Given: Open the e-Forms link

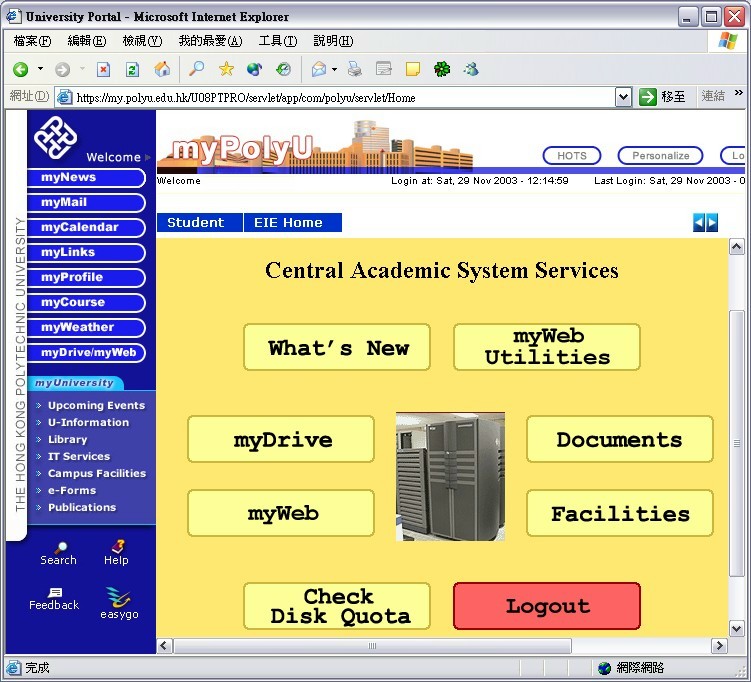Looking at the screenshot, I should pos(72,490).
